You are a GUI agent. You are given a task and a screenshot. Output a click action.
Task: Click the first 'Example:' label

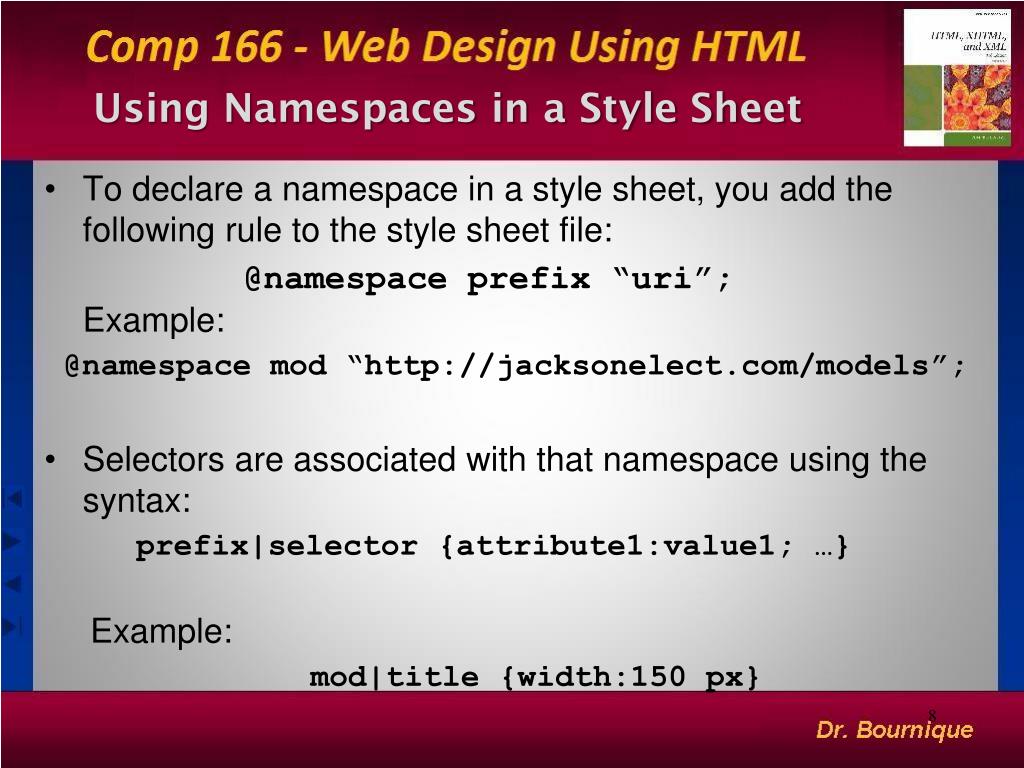[154, 321]
